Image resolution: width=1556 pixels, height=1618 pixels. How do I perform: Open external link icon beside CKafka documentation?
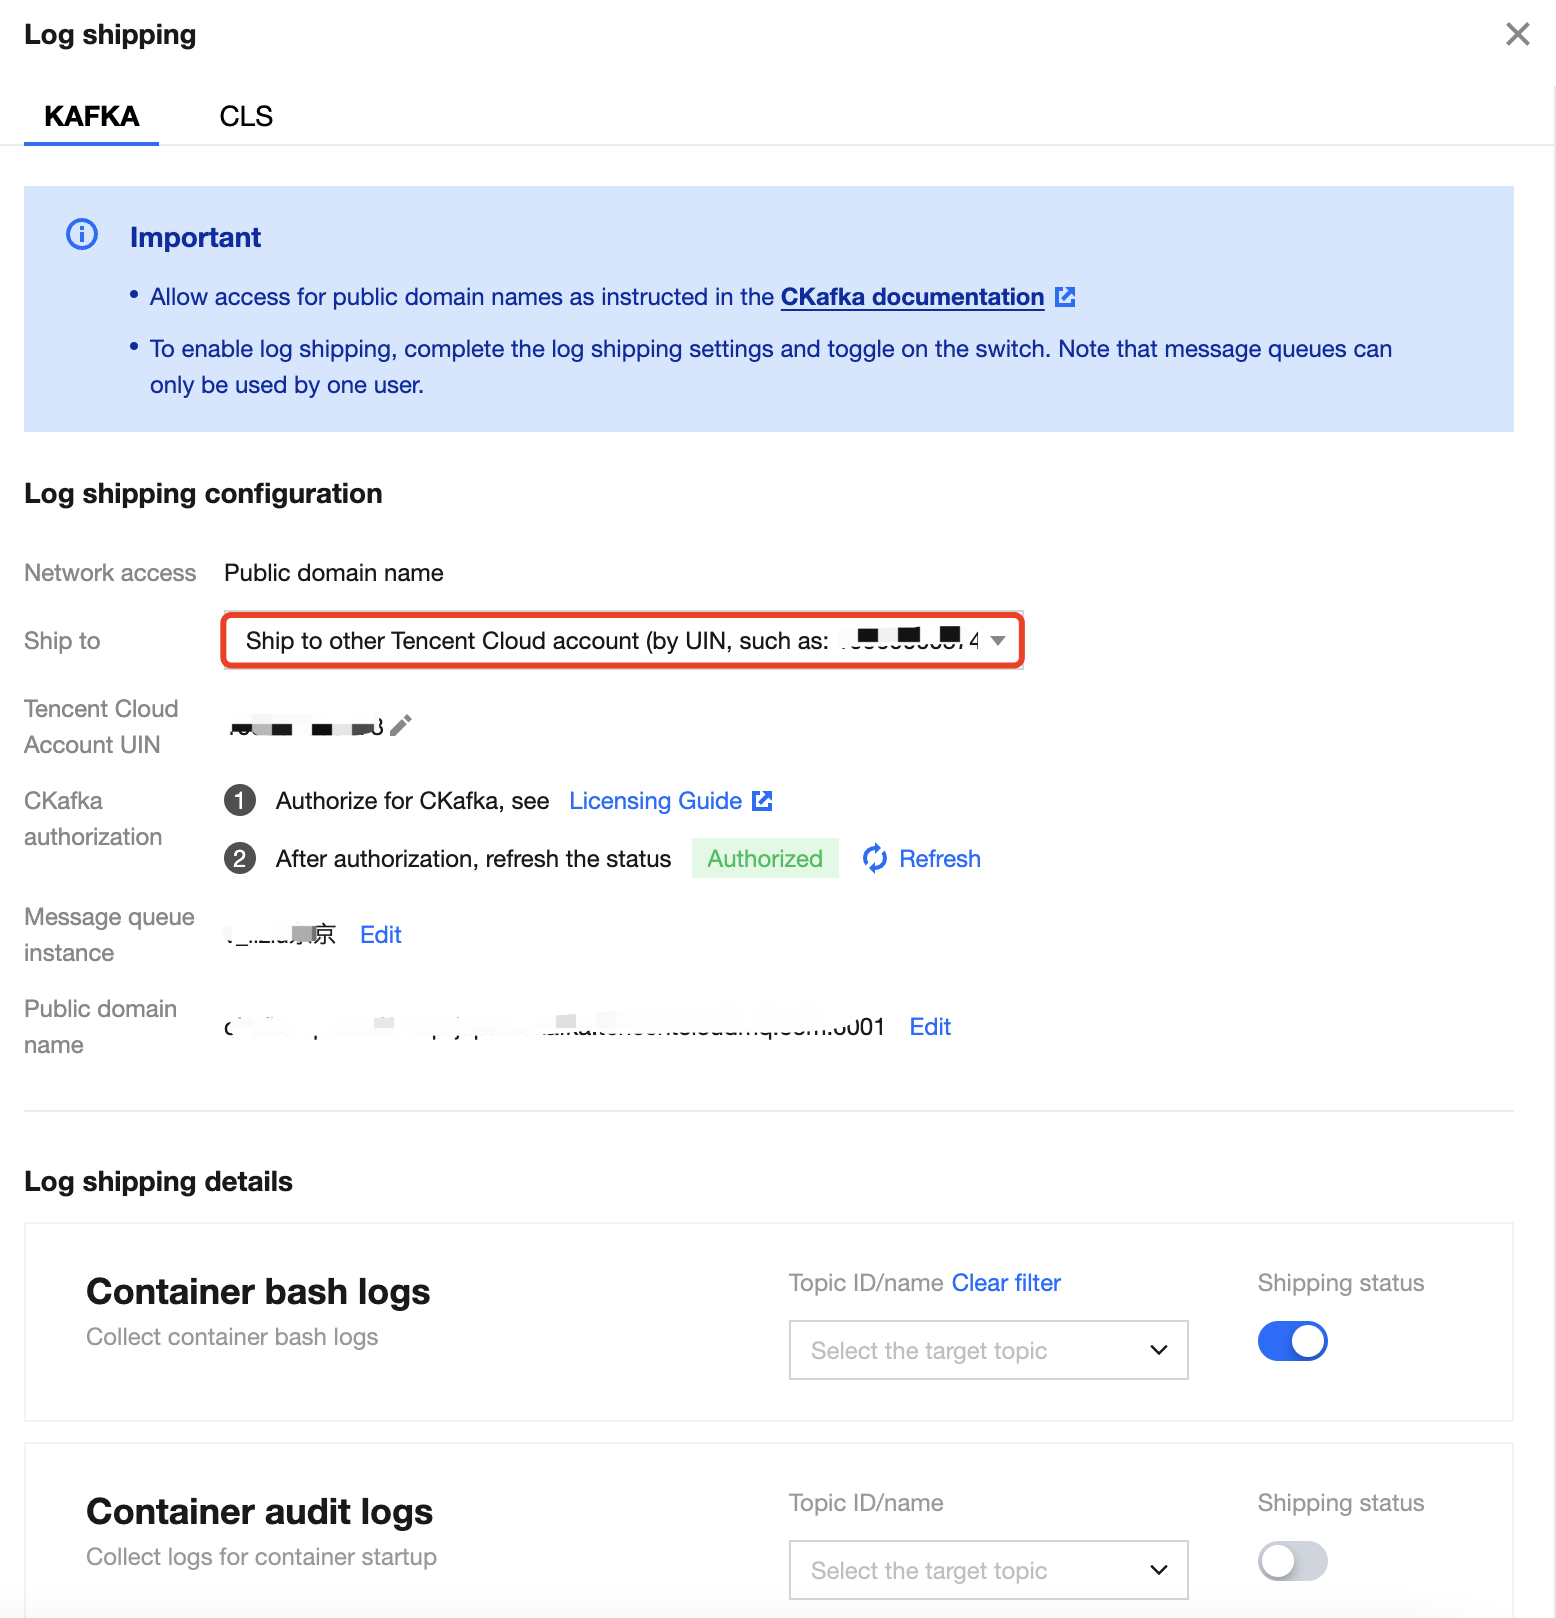point(1065,297)
